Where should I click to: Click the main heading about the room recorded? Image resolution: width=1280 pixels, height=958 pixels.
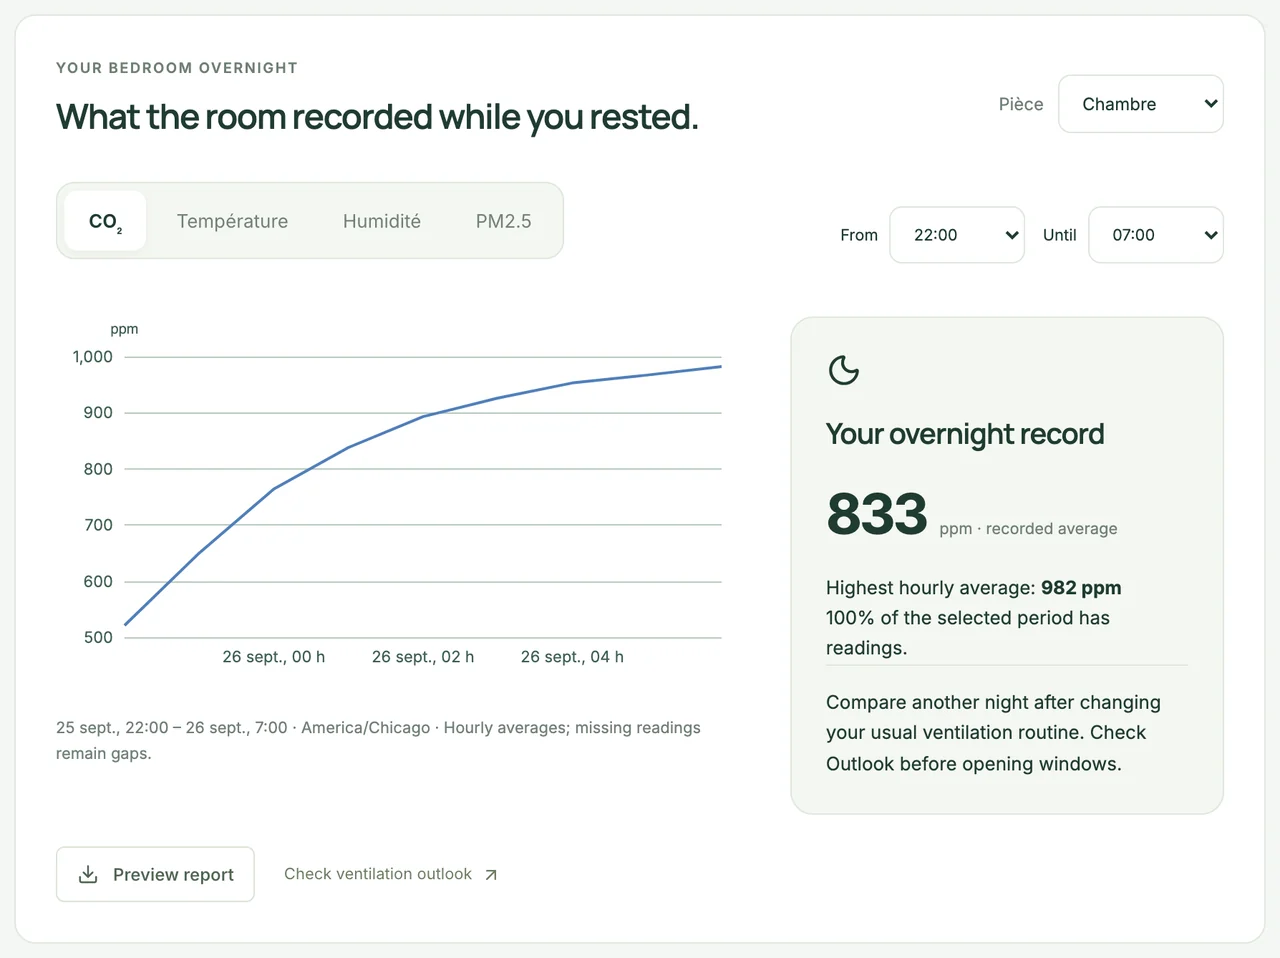tap(377, 117)
